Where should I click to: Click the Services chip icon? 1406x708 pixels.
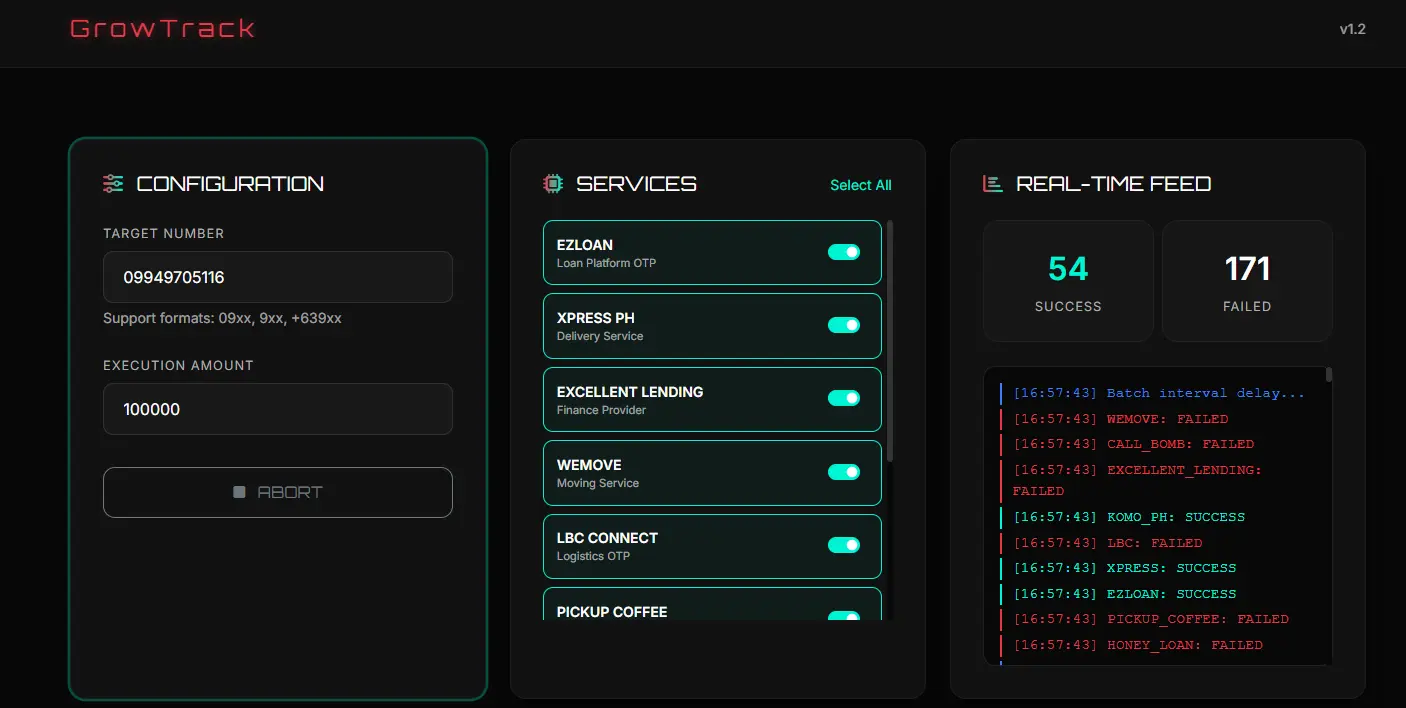tap(553, 183)
